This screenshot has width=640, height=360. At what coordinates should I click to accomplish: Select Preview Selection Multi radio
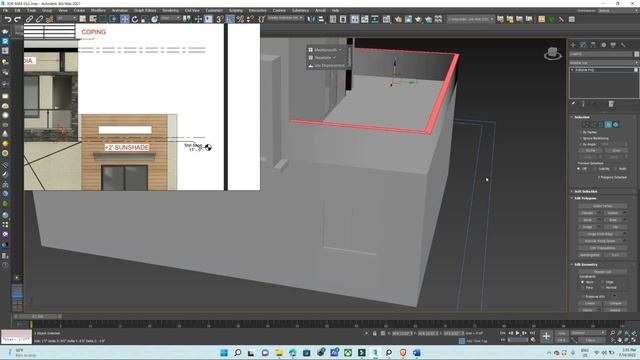[x=616, y=169]
